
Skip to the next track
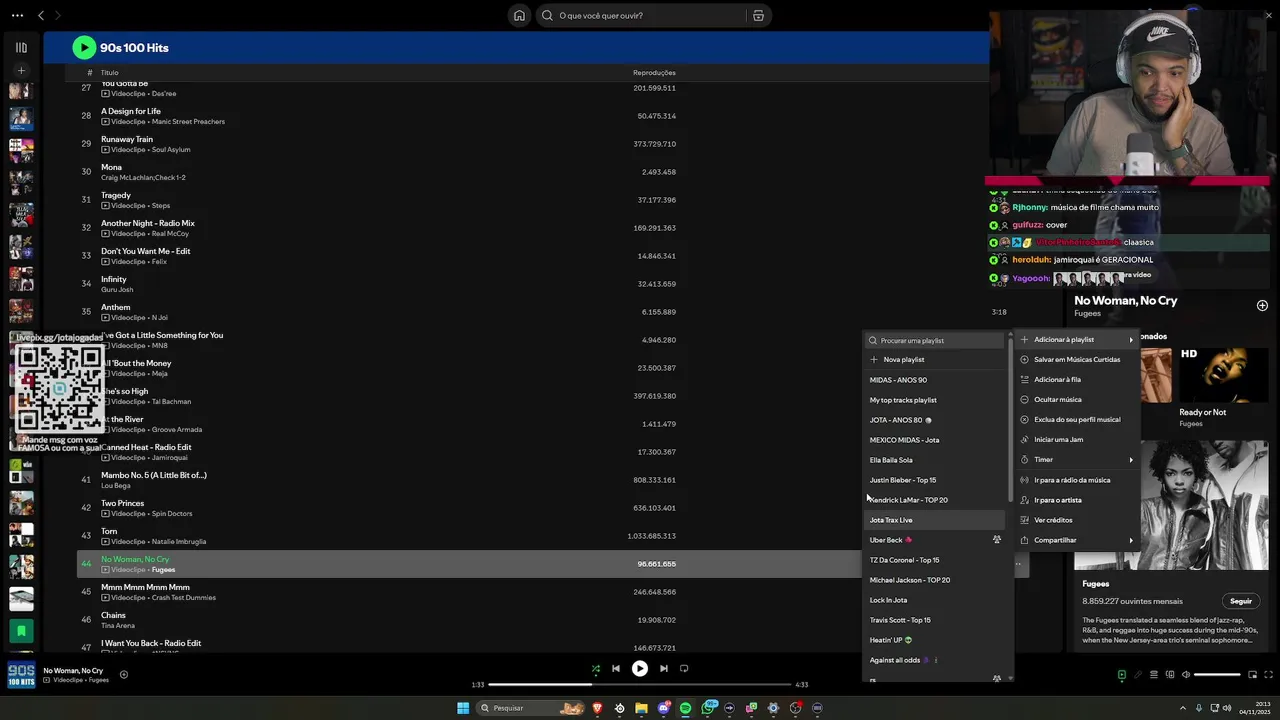click(x=663, y=668)
